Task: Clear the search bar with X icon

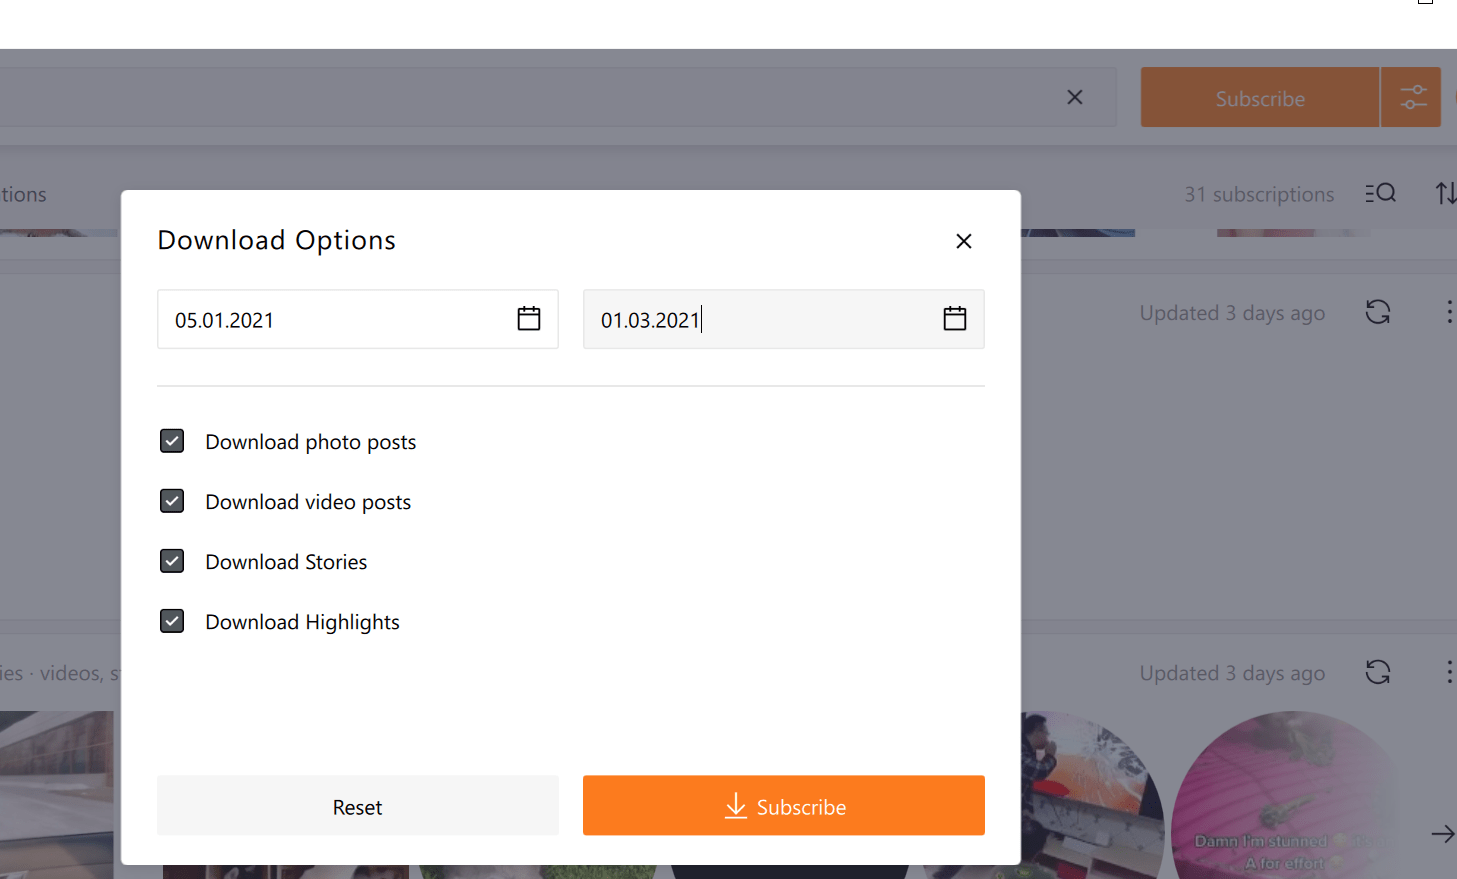Action: click(x=1074, y=97)
